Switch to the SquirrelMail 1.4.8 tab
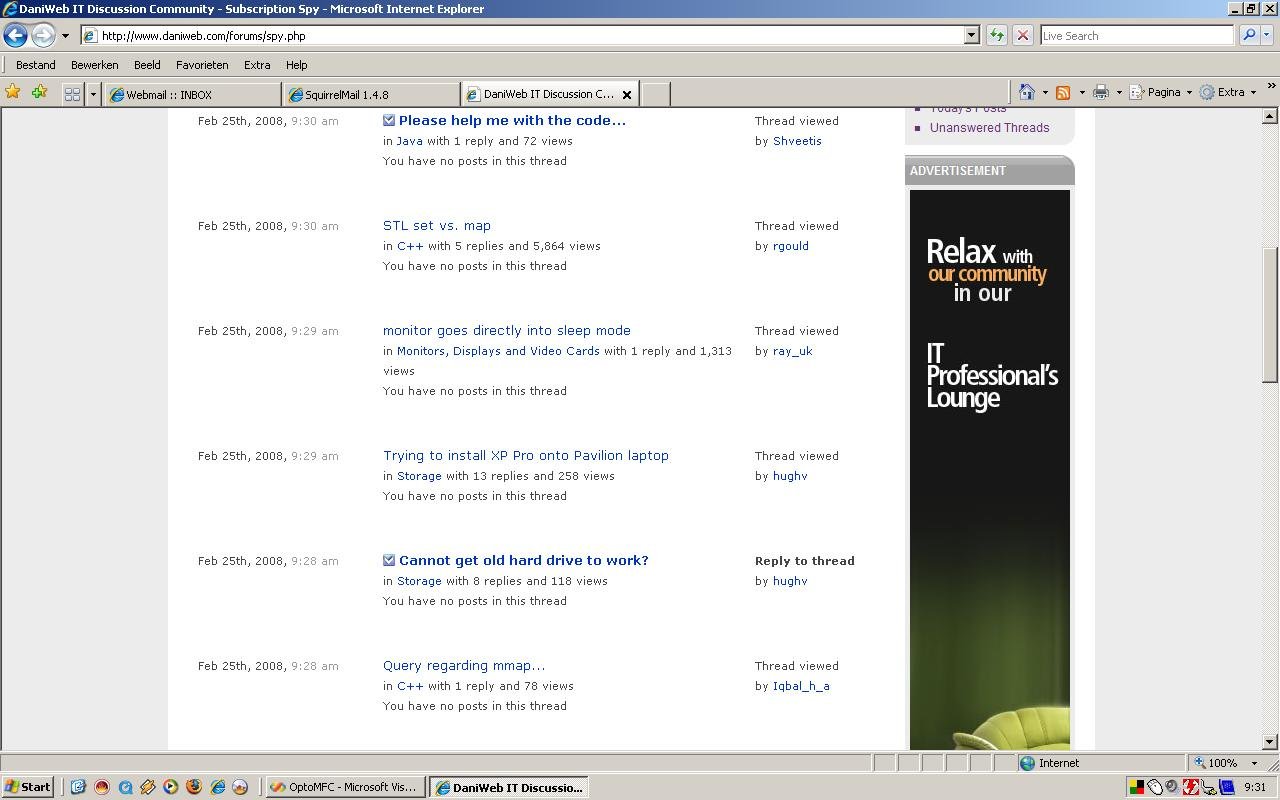 (x=372, y=95)
